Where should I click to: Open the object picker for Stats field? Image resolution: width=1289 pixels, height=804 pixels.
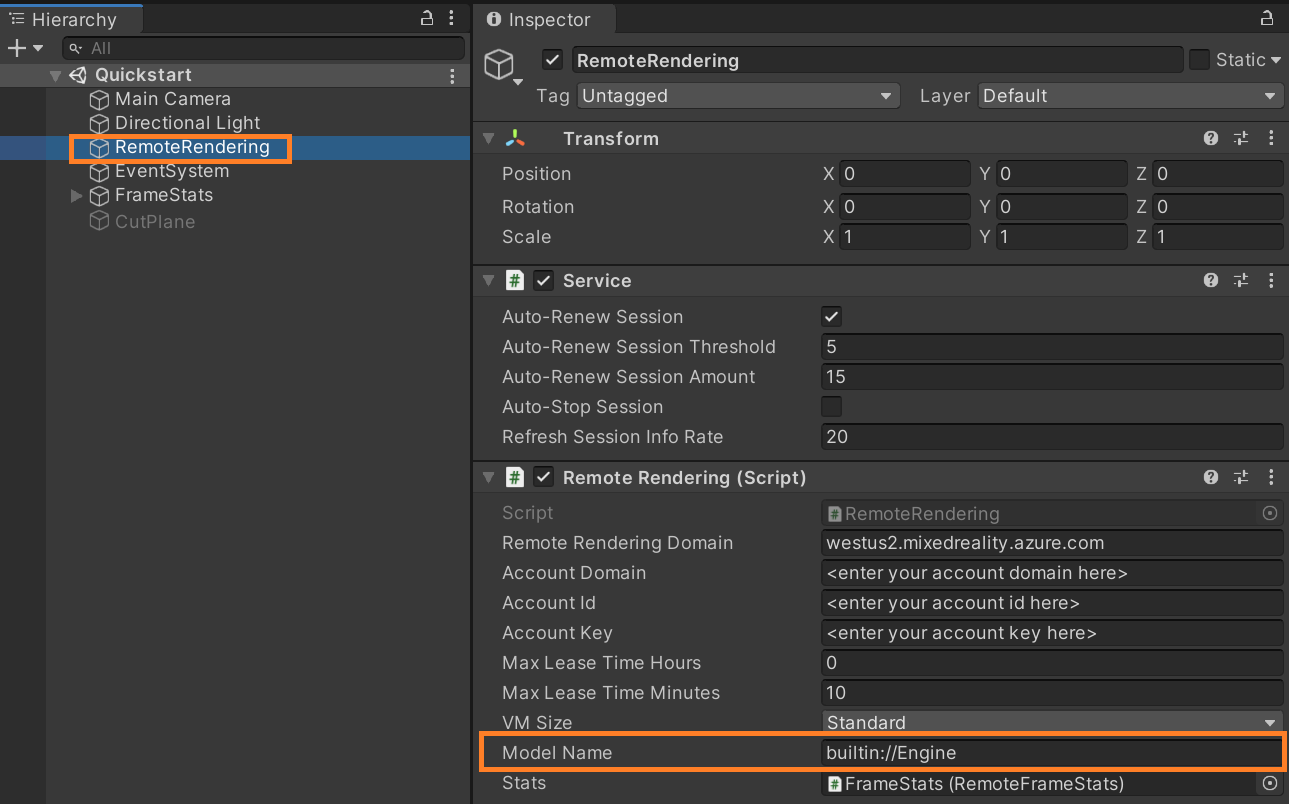(1269, 783)
